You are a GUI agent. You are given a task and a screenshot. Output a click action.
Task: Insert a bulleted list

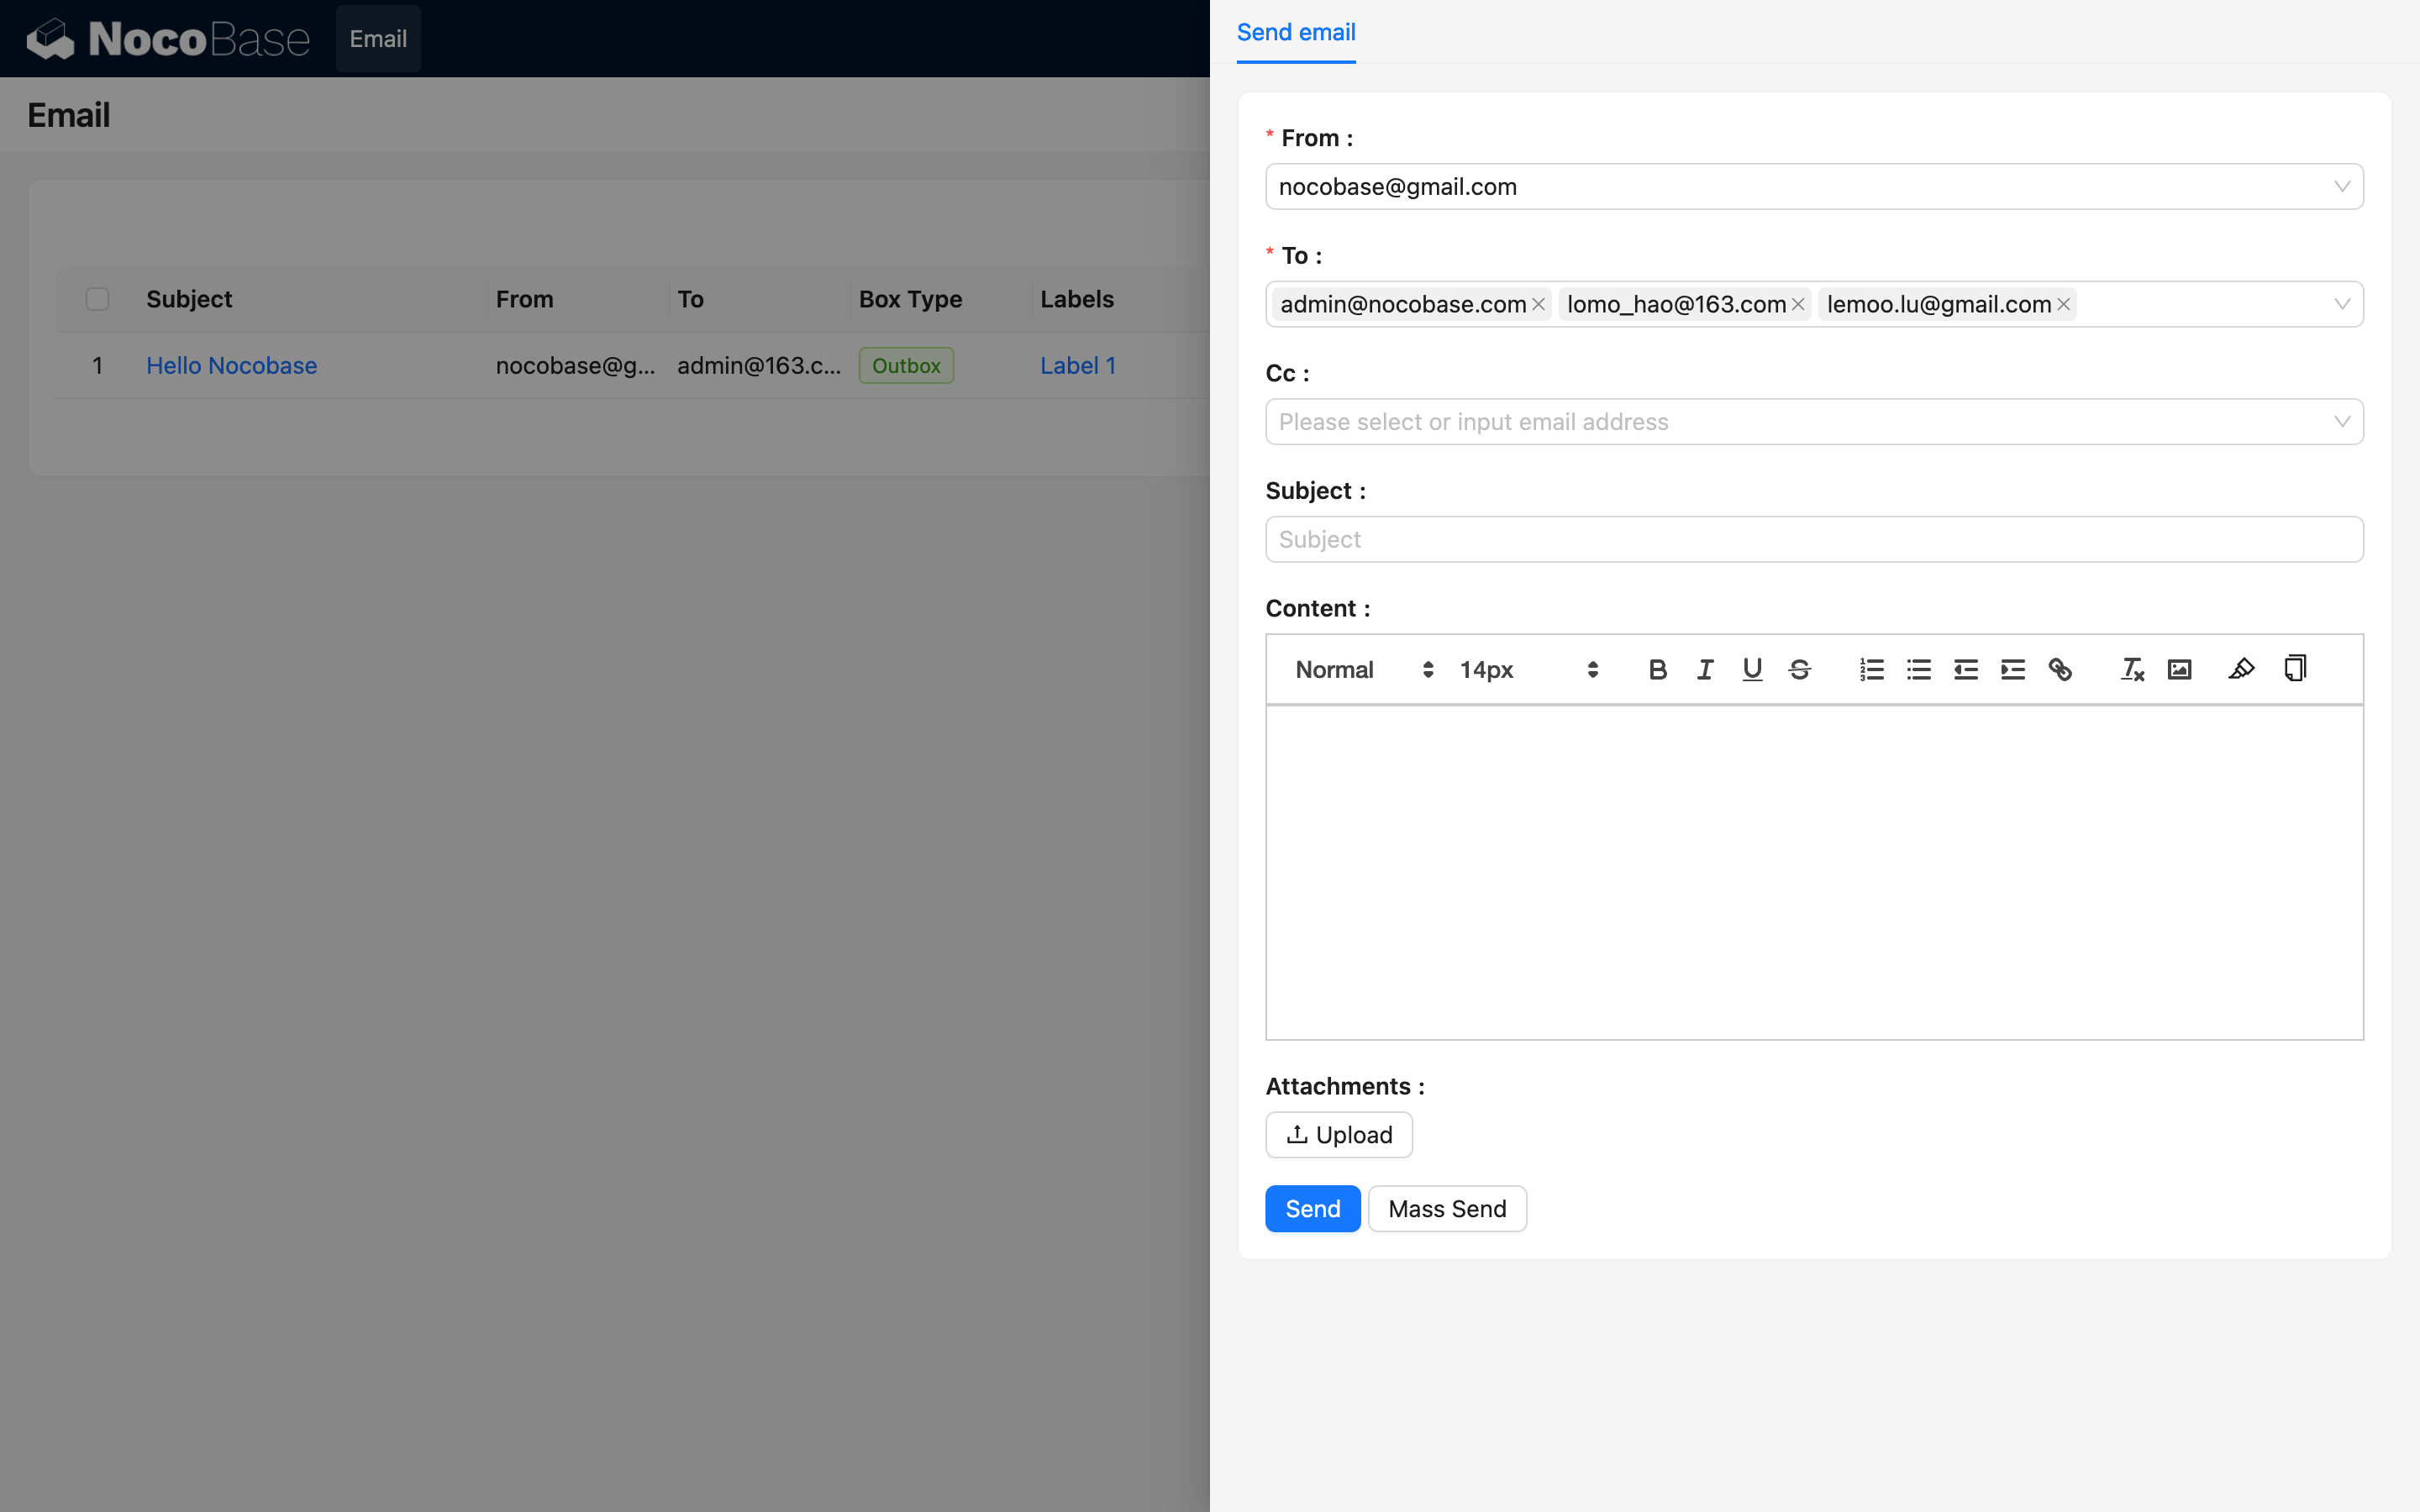pos(1918,670)
